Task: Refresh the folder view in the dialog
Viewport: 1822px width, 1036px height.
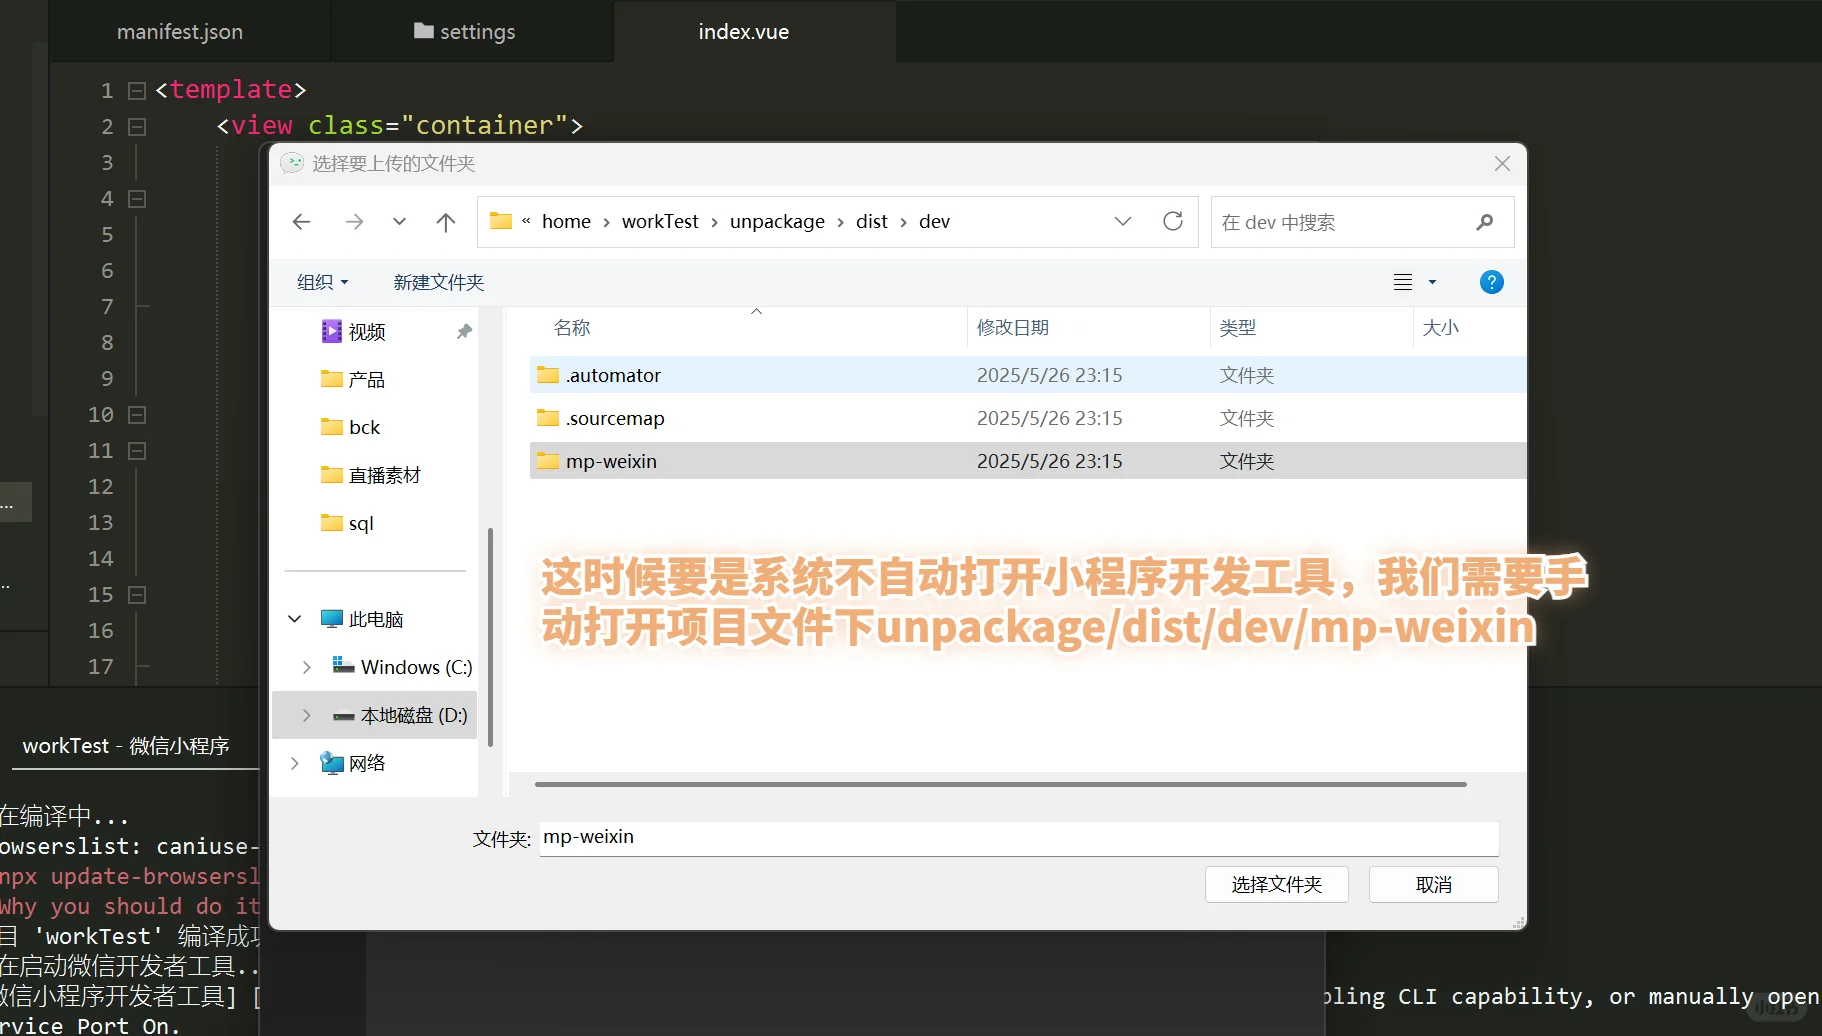Action: [x=1172, y=221]
